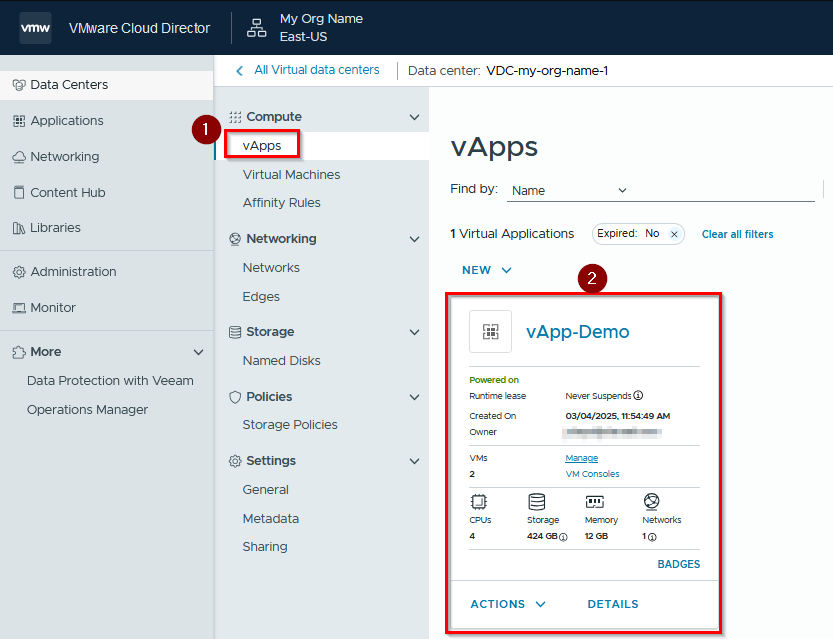Click the Applications grid icon in sidebar
The width and height of the screenshot is (833, 639).
point(19,121)
